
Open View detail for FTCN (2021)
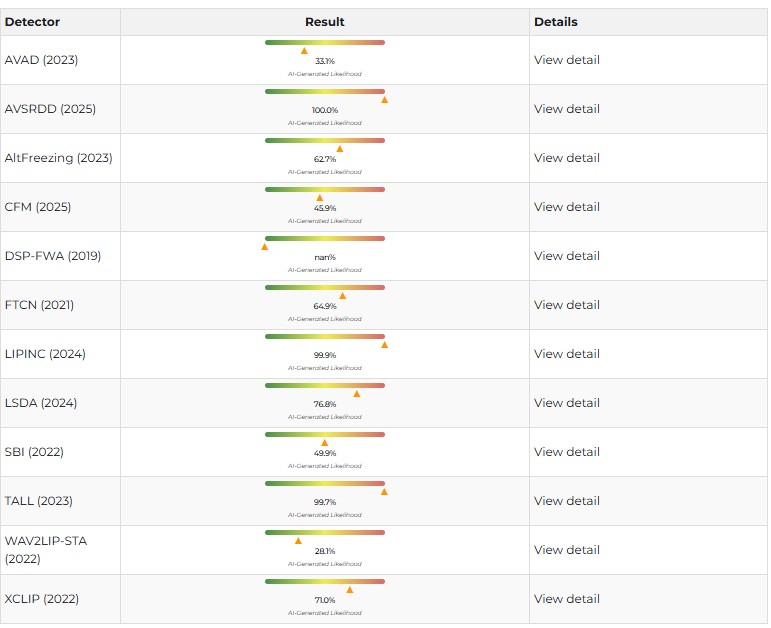coord(566,305)
